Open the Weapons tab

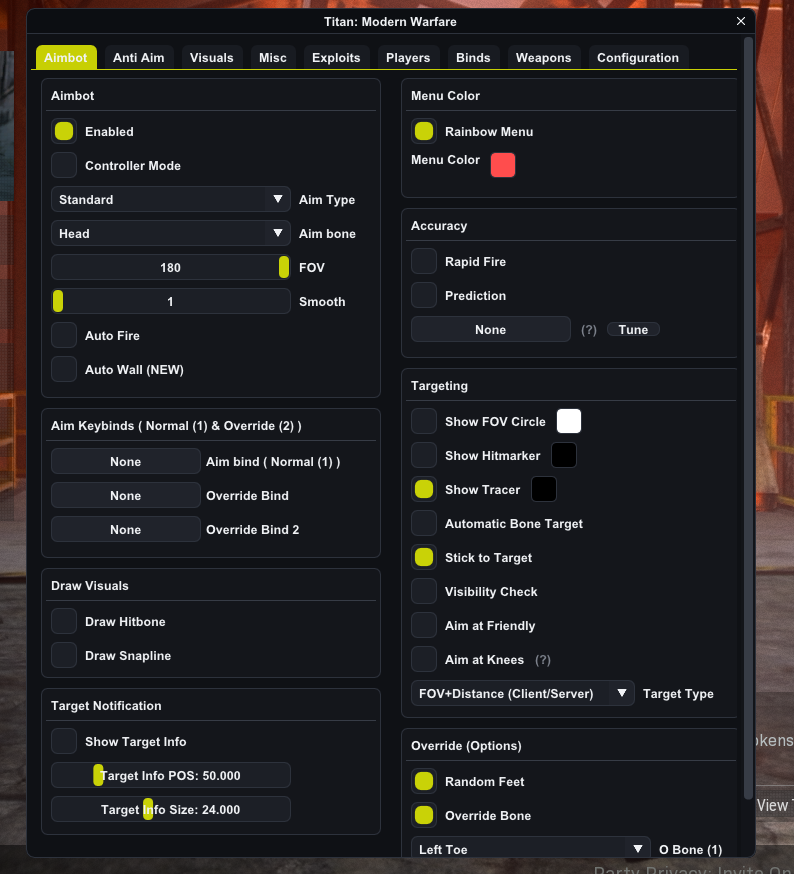pyautogui.click(x=544, y=57)
